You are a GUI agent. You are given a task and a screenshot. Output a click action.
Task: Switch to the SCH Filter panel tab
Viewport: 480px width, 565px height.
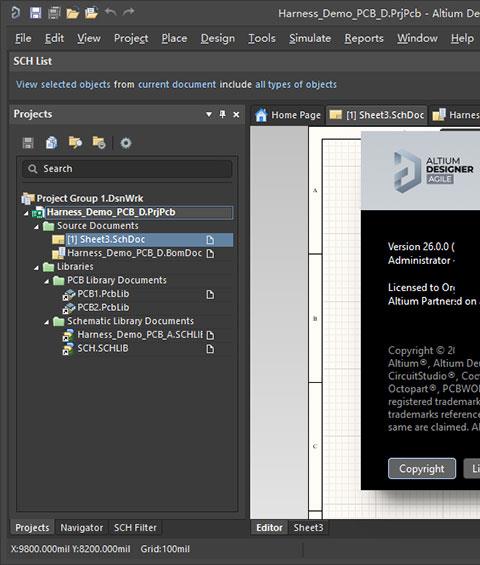coord(135,528)
